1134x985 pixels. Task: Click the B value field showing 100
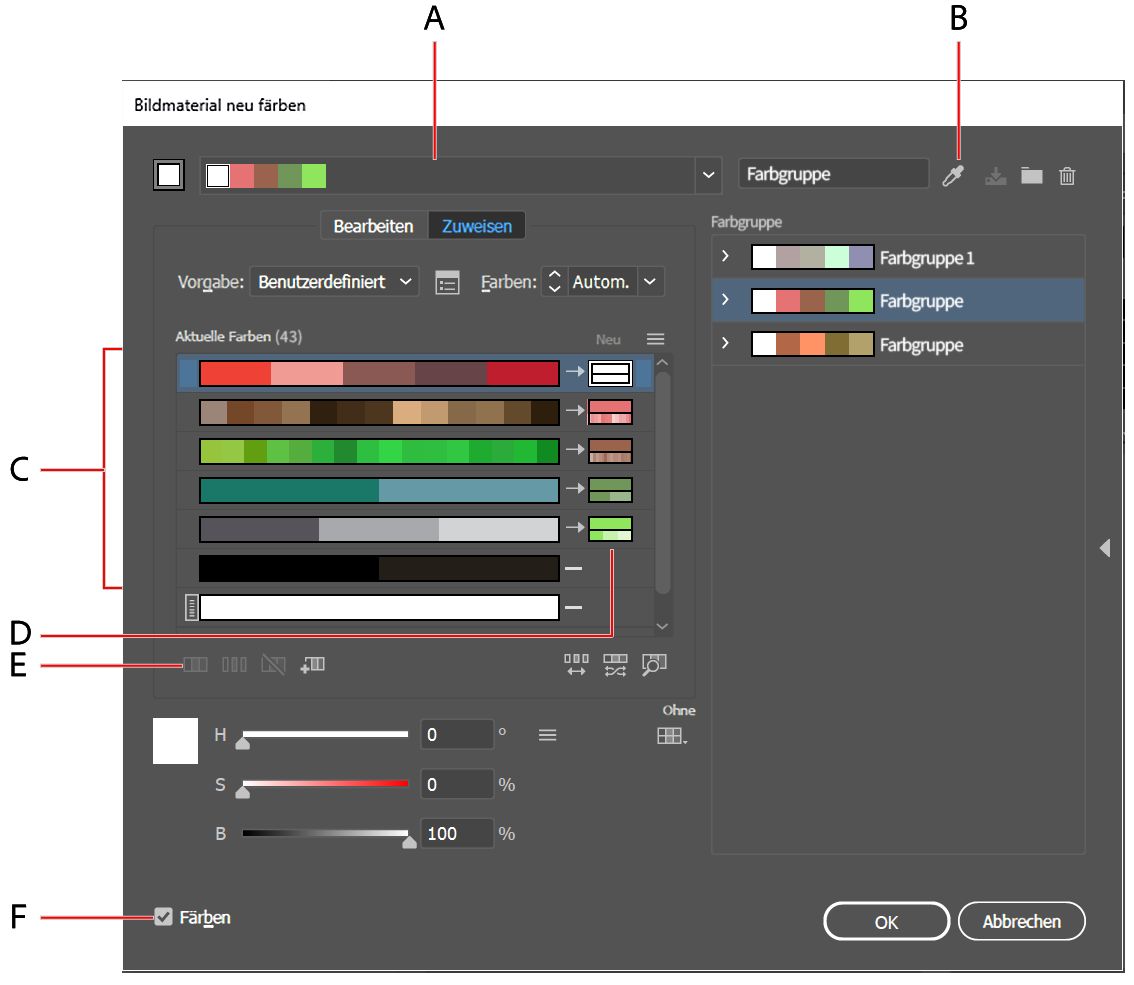[x=457, y=833]
